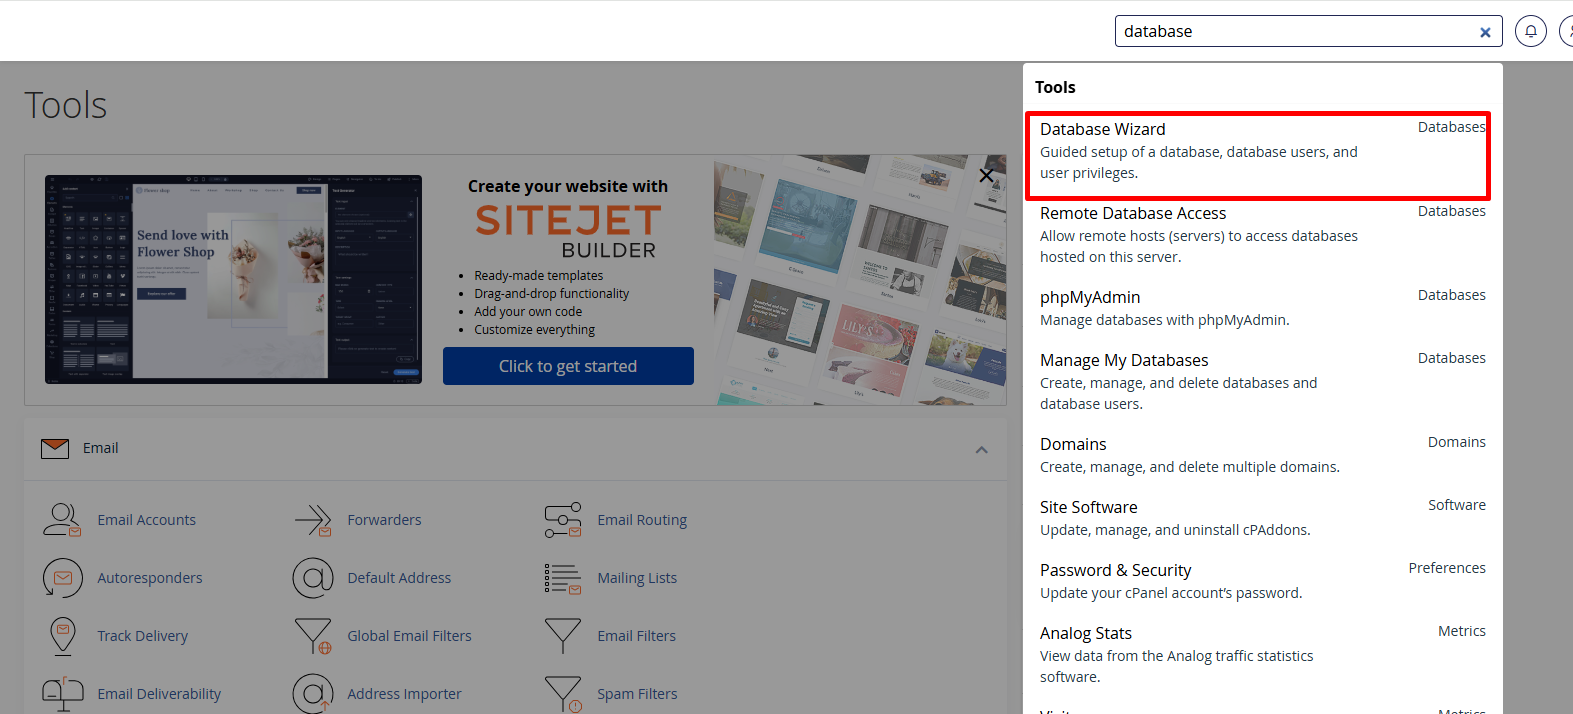Open Analog Stats search result
Image resolution: width=1573 pixels, height=714 pixels.
[x=1085, y=633]
